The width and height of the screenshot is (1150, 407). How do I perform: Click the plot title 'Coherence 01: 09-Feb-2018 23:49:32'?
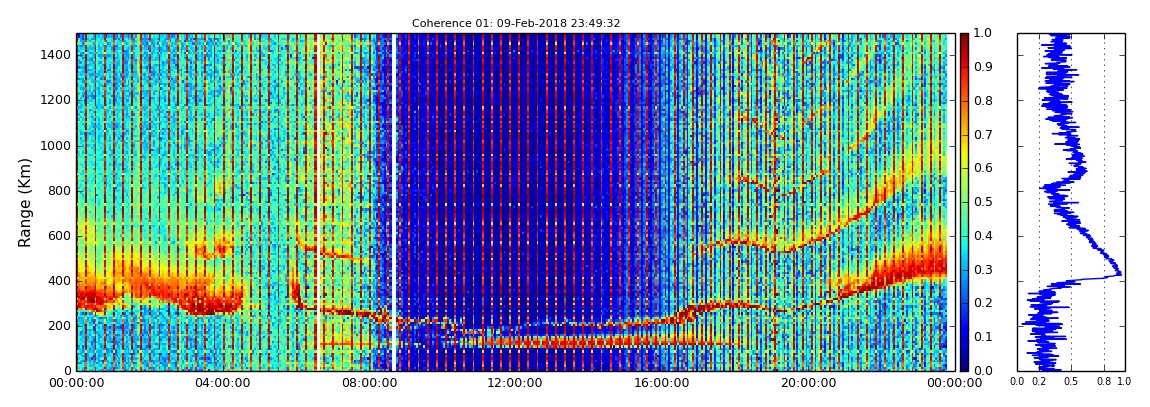pos(516,23)
